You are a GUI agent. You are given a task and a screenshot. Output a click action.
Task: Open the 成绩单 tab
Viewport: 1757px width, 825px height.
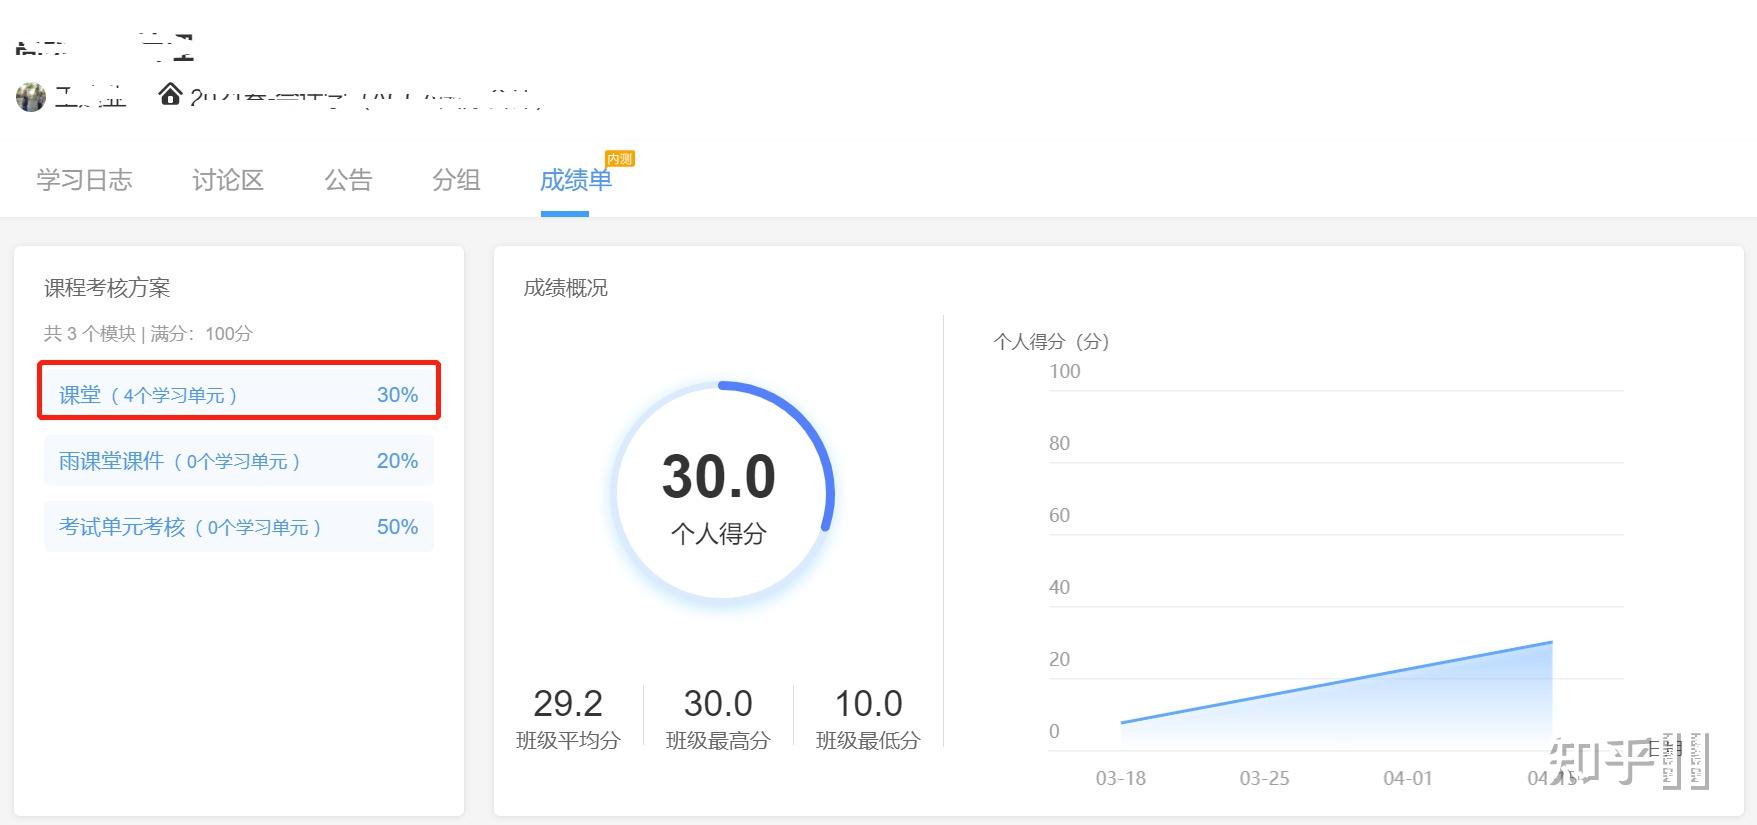tap(576, 180)
